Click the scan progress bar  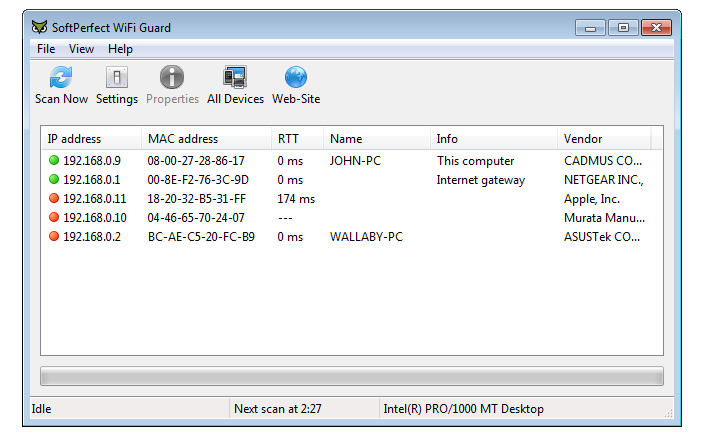click(x=352, y=376)
